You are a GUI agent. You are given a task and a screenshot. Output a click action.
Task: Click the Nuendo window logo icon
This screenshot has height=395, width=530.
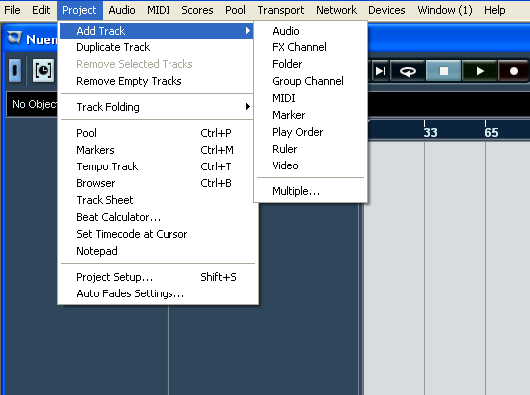pyautogui.click(x=15, y=38)
